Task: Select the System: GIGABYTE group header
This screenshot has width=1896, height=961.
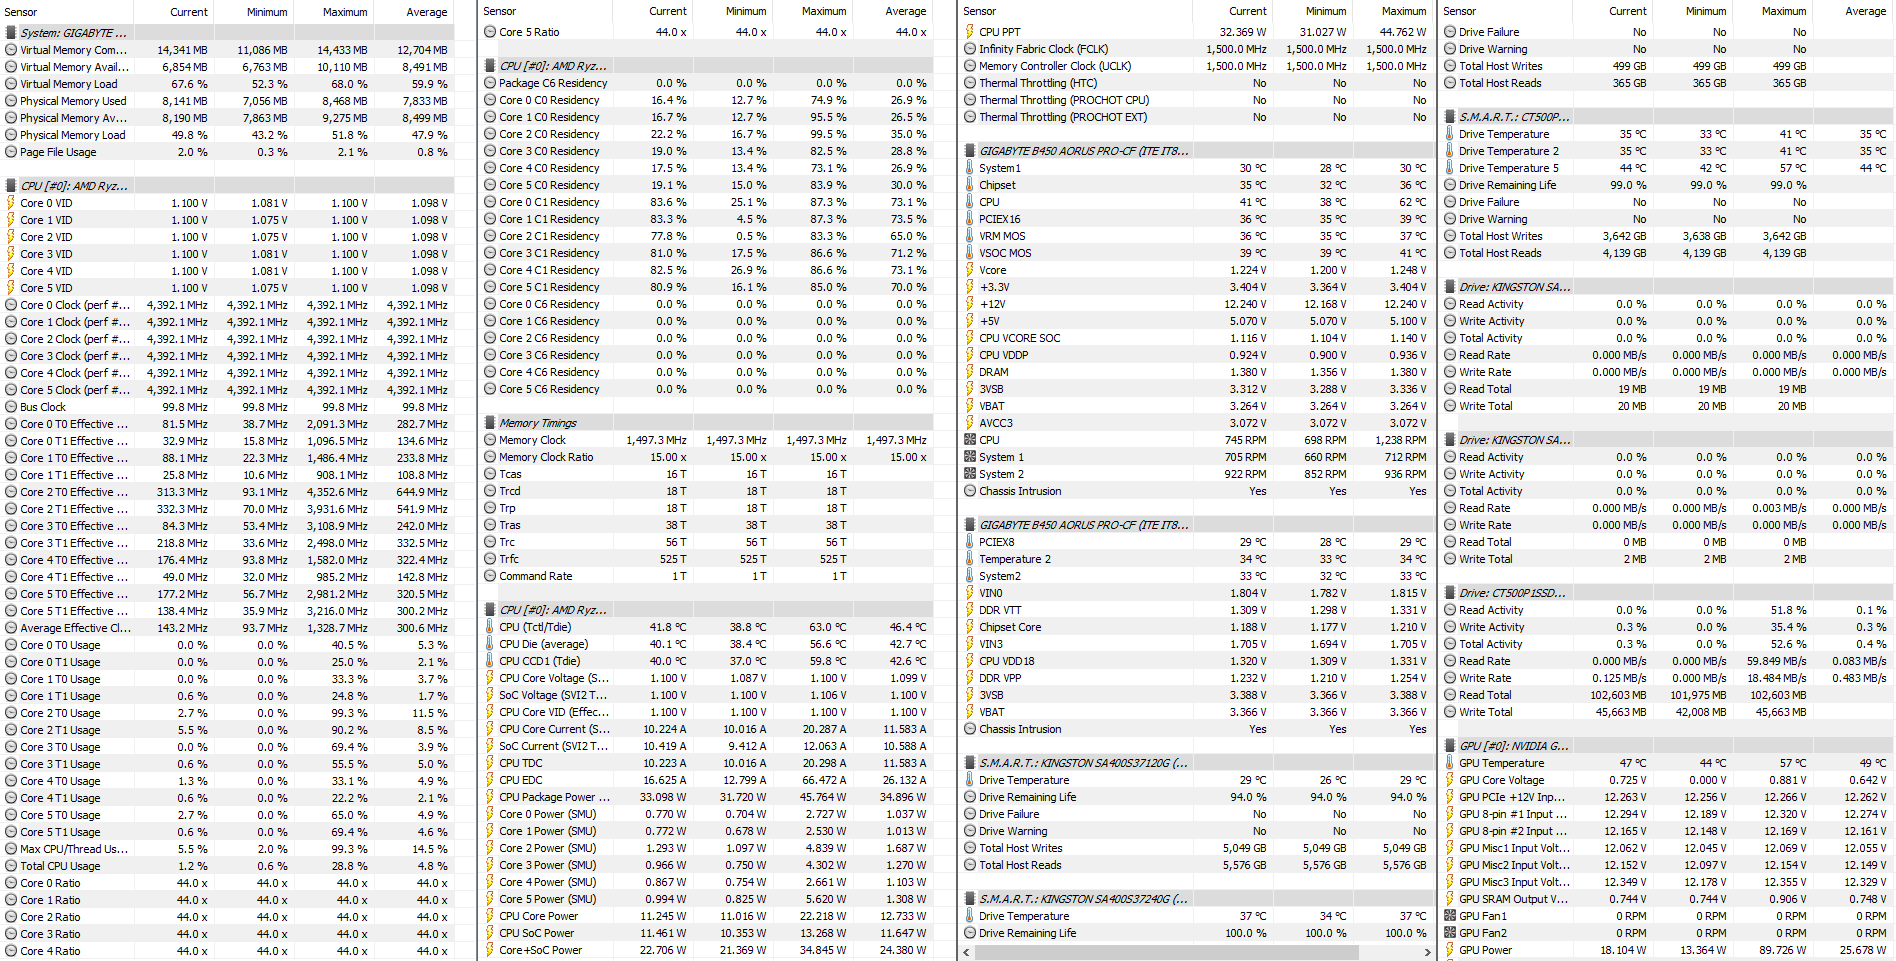Action: point(228,33)
